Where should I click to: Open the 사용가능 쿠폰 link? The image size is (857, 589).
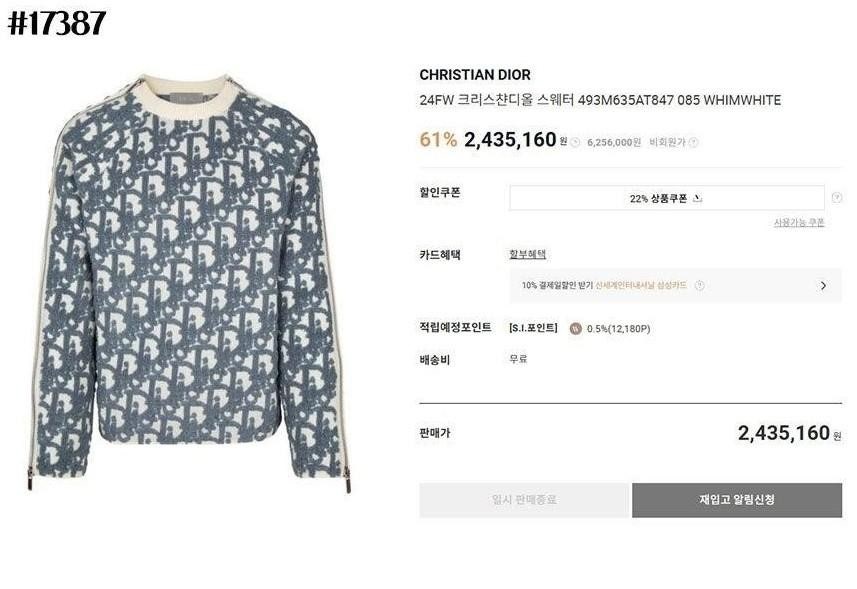click(x=799, y=223)
